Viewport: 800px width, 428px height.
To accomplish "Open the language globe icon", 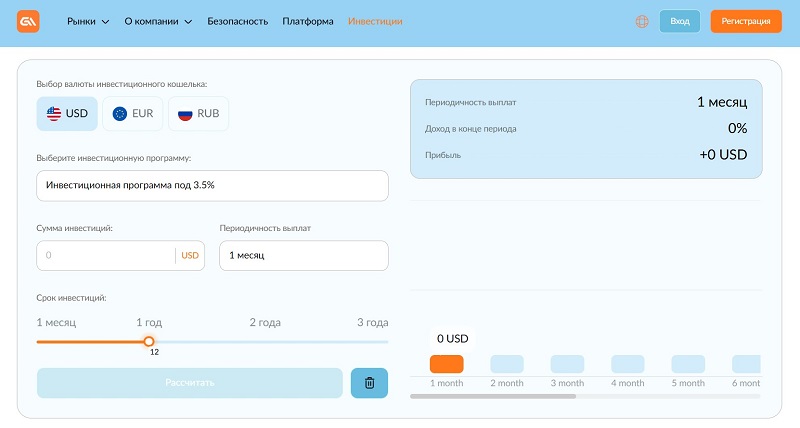I will pyautogui.click(x=642, y=21).
